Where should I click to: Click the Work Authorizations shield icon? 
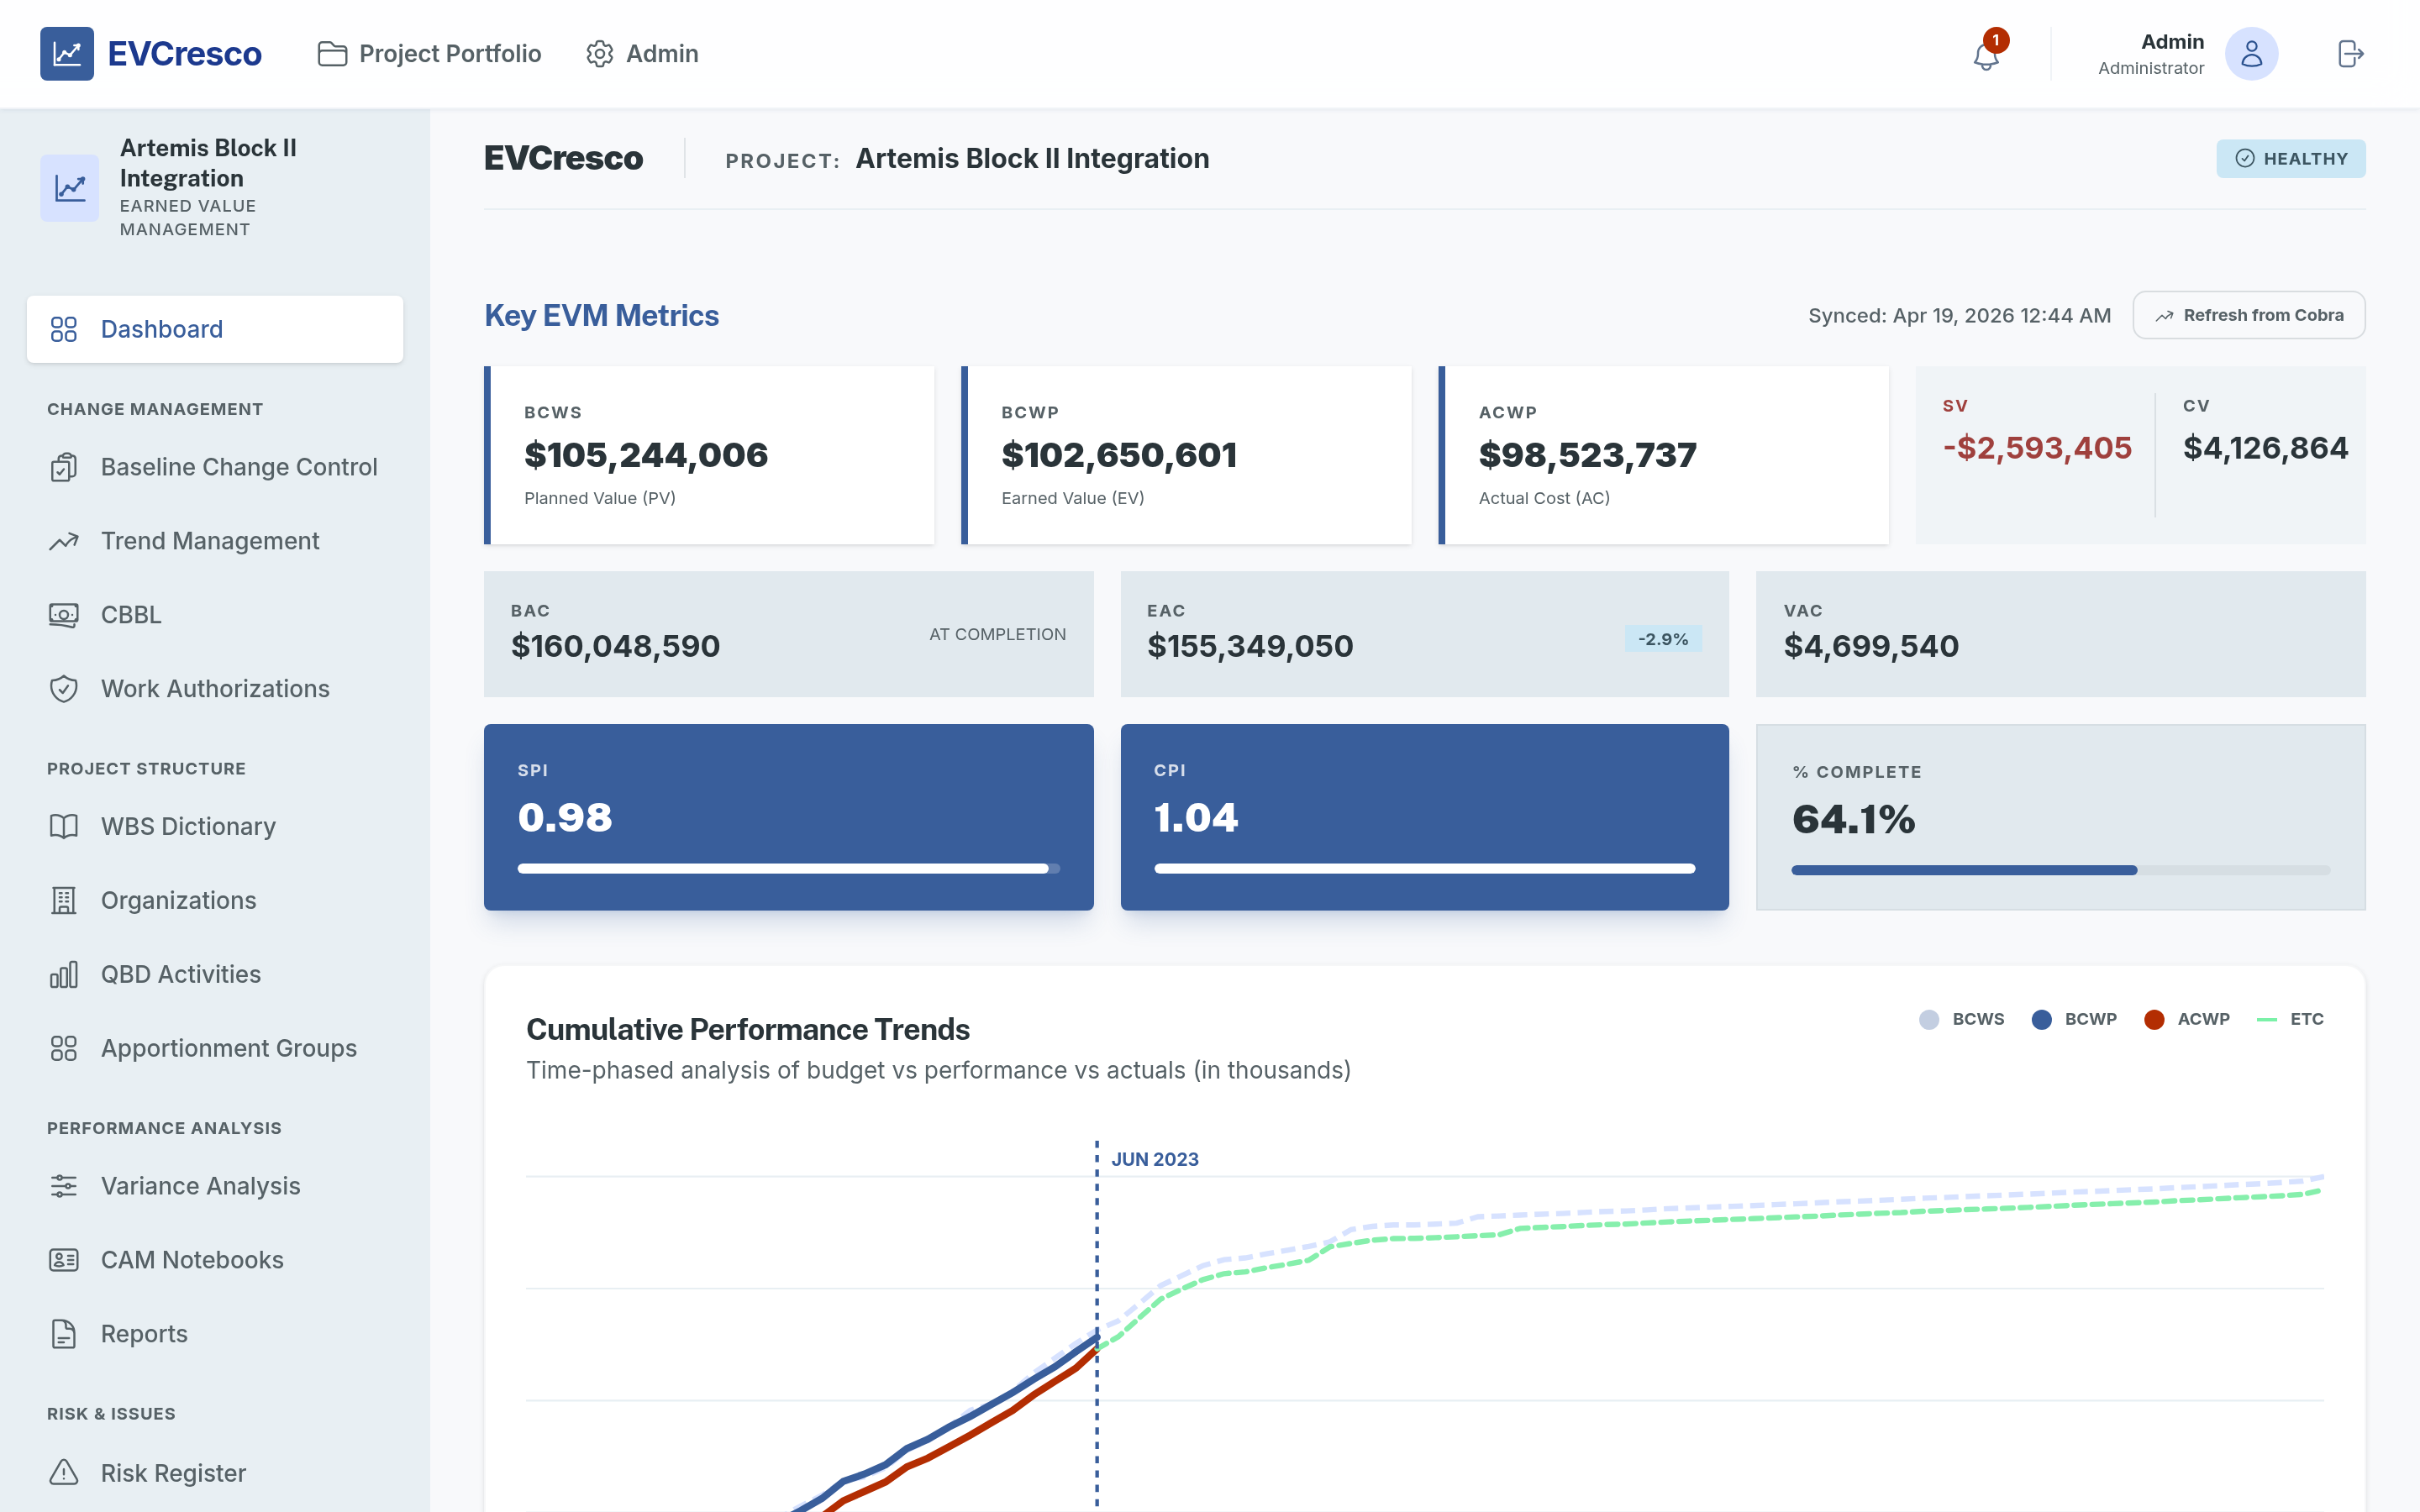64,689
